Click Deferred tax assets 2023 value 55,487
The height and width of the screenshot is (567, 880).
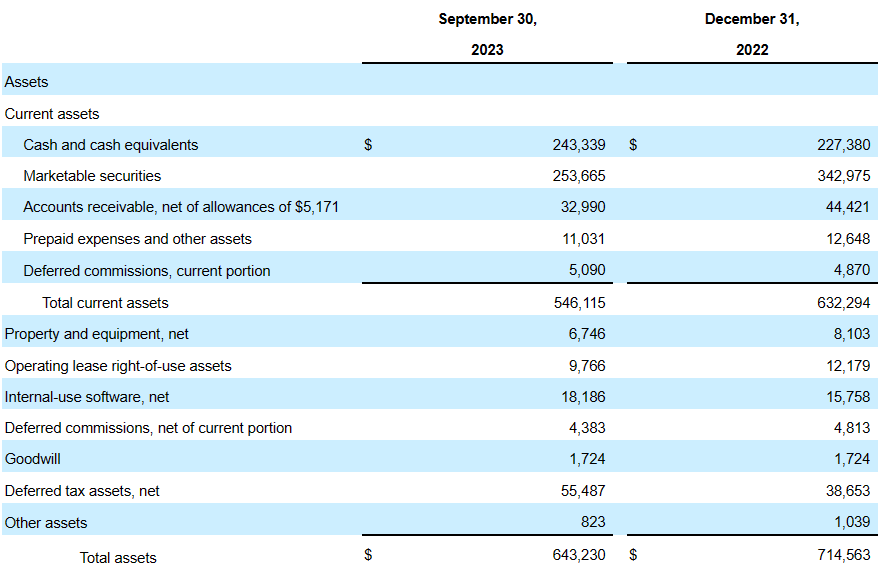point(582,491)
